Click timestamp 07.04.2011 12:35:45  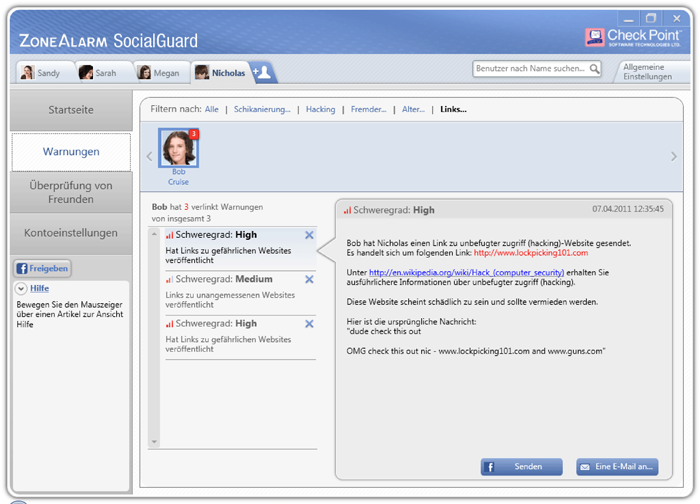[x=628, y=209]
